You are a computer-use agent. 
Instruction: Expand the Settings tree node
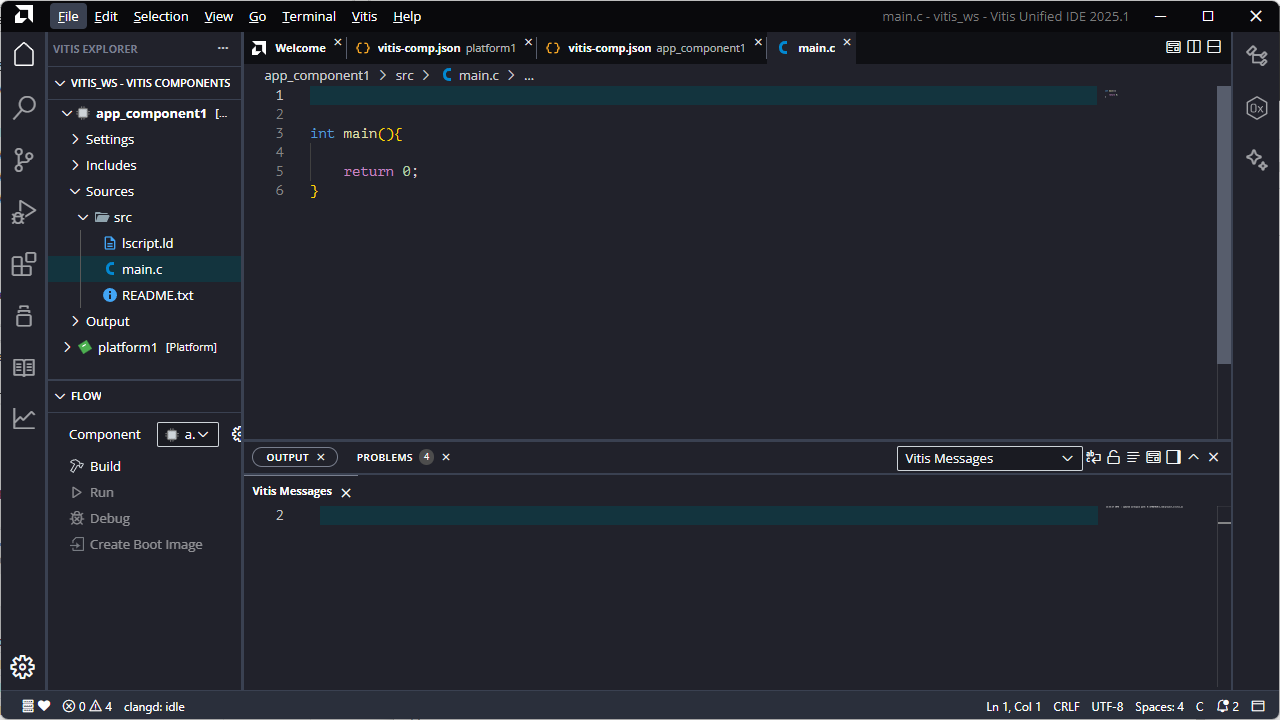point(109,139)
